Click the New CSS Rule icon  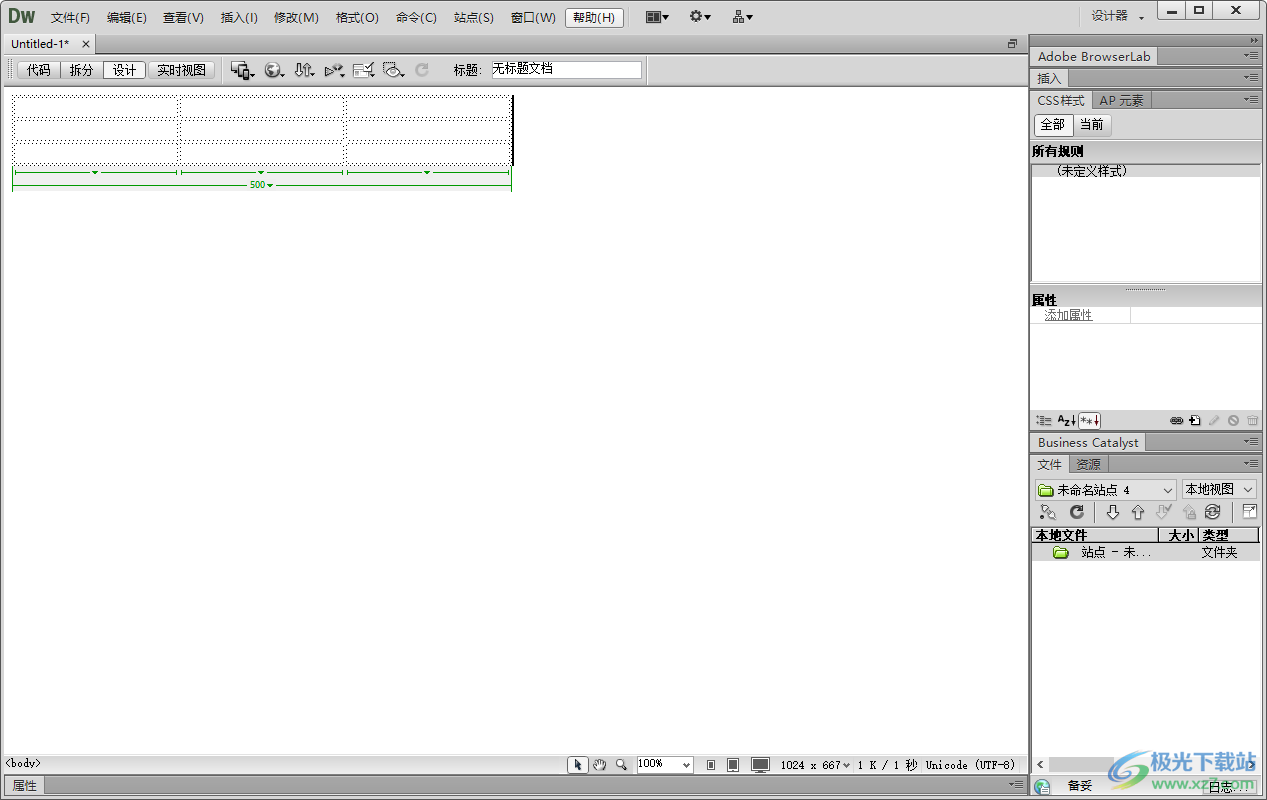1195,421
